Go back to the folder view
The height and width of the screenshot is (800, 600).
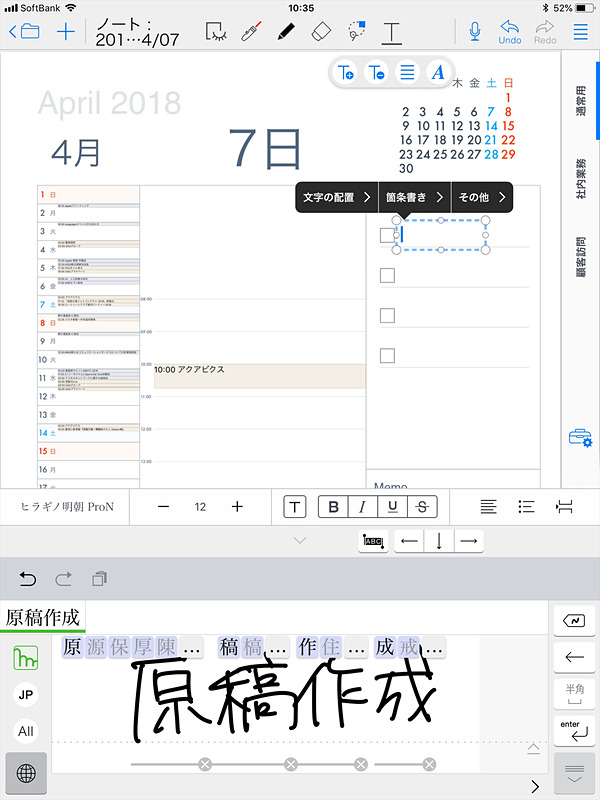tap(24, 32)
